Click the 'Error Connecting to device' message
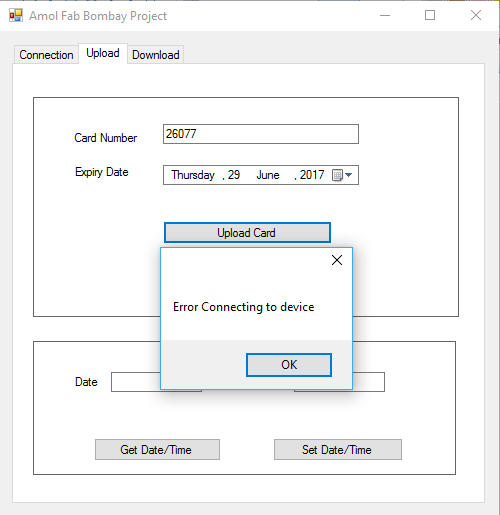Image resolution: width=500 pixels, height=515 pixels. pyautogui.click(x=244, y=307)
